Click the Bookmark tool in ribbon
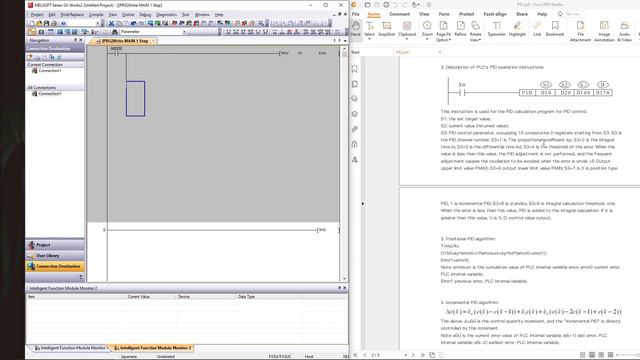640x360 pixels. (x=555, y=29)
